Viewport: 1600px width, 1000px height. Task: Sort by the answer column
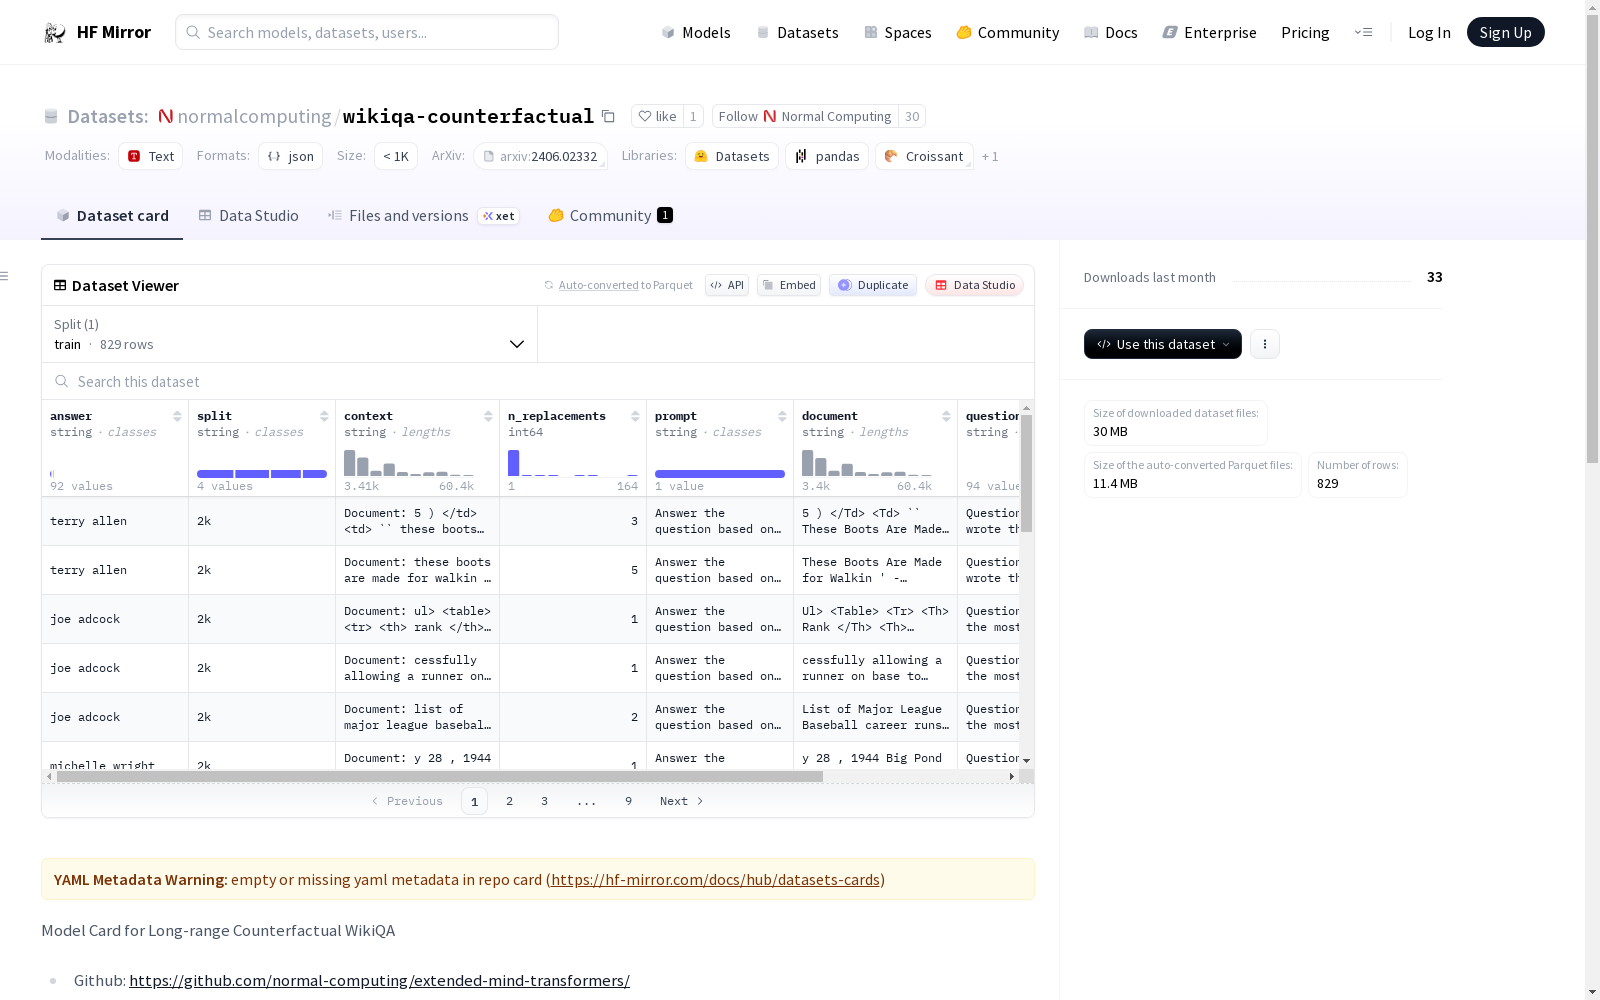click(x=177, y=416)
